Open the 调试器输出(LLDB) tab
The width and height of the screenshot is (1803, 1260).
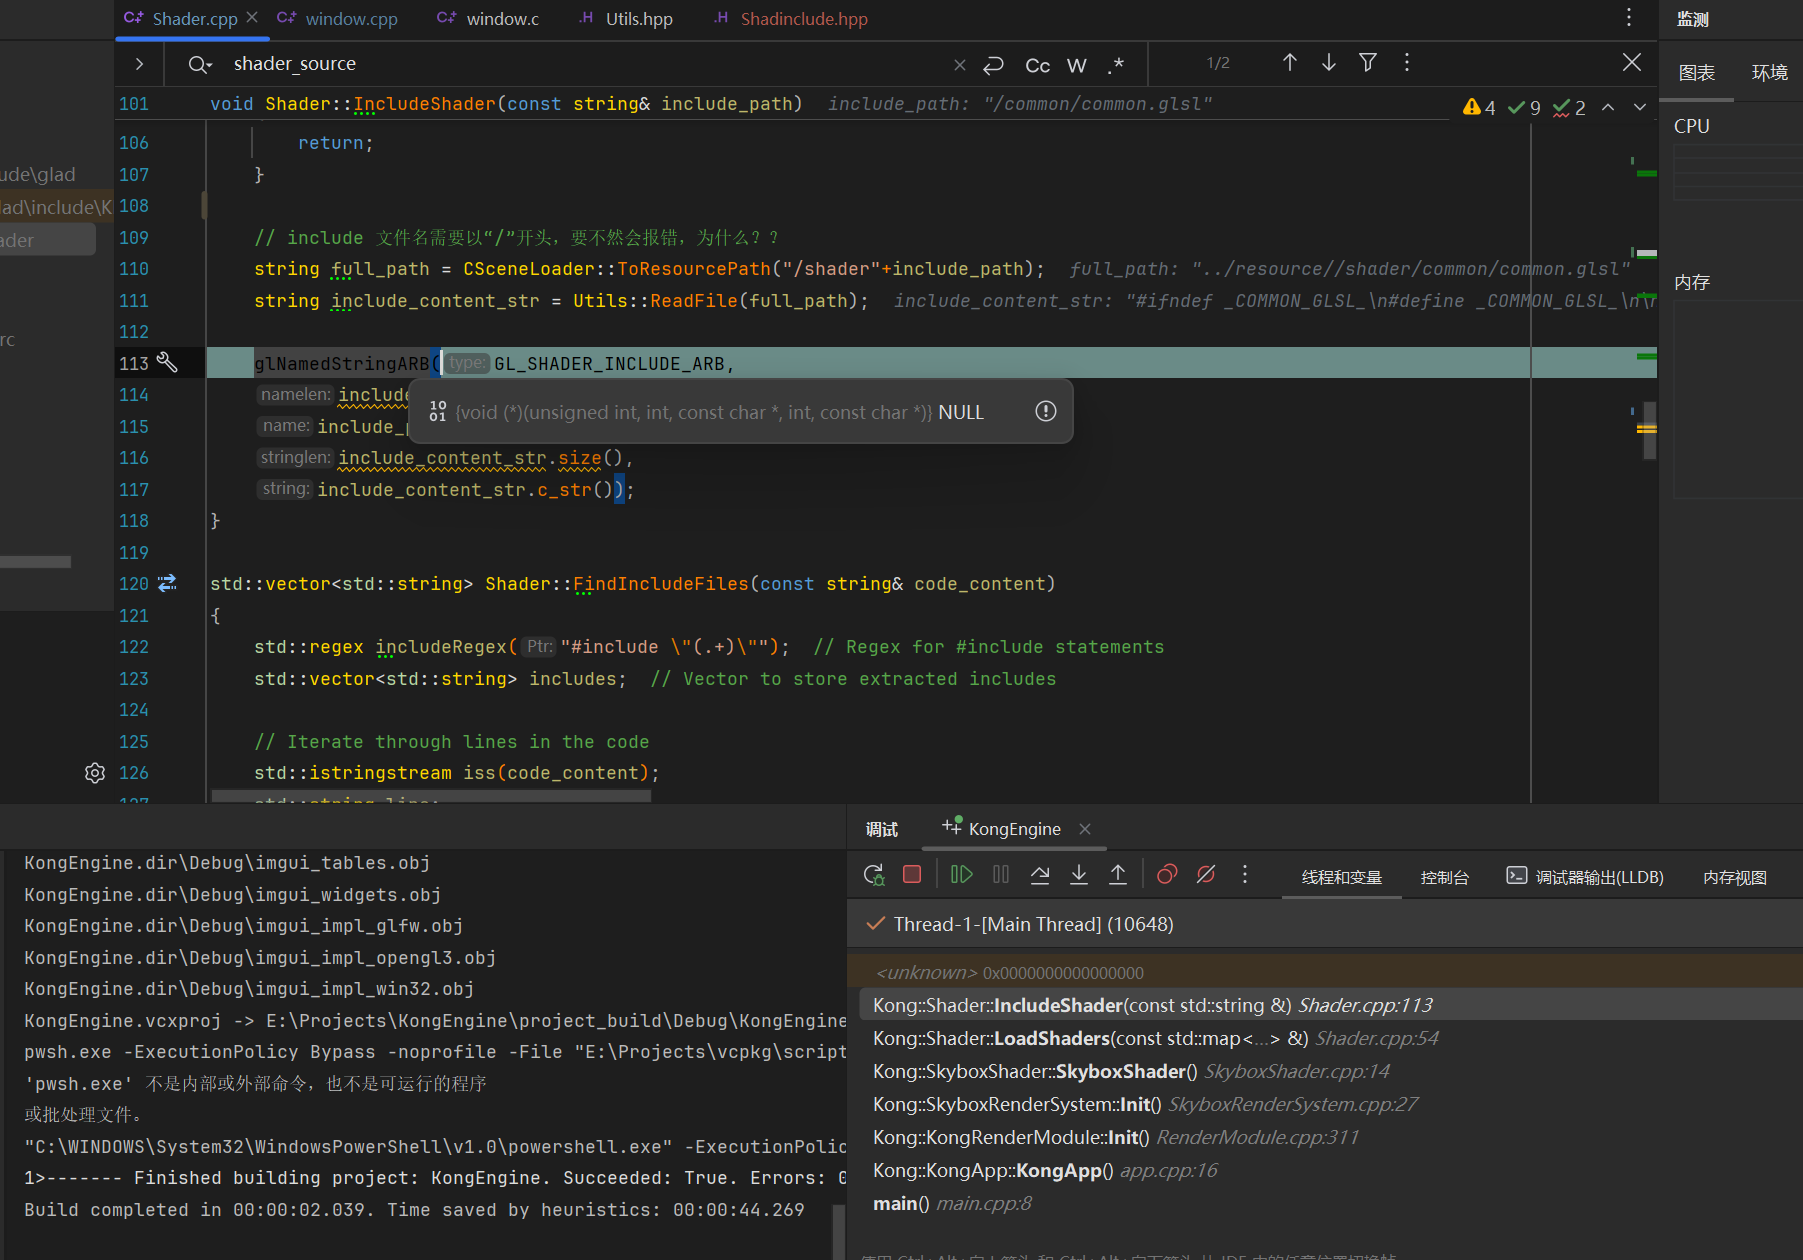1586,877
